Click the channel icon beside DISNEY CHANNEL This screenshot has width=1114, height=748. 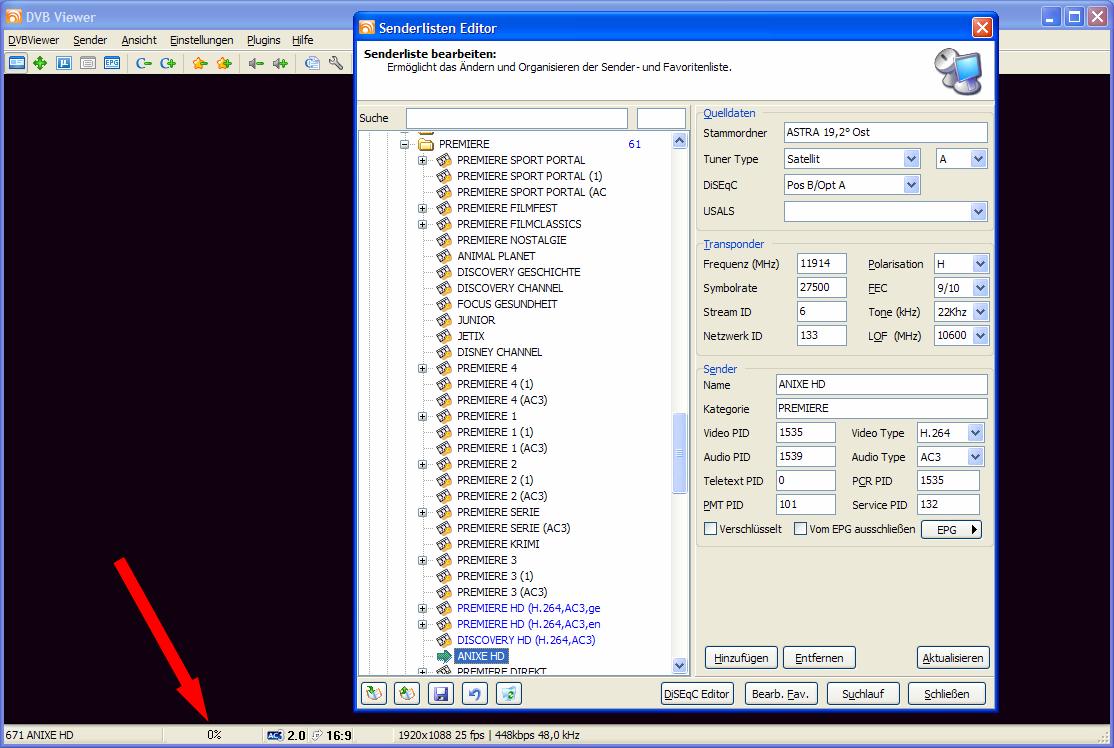click(x=444, y=352)
